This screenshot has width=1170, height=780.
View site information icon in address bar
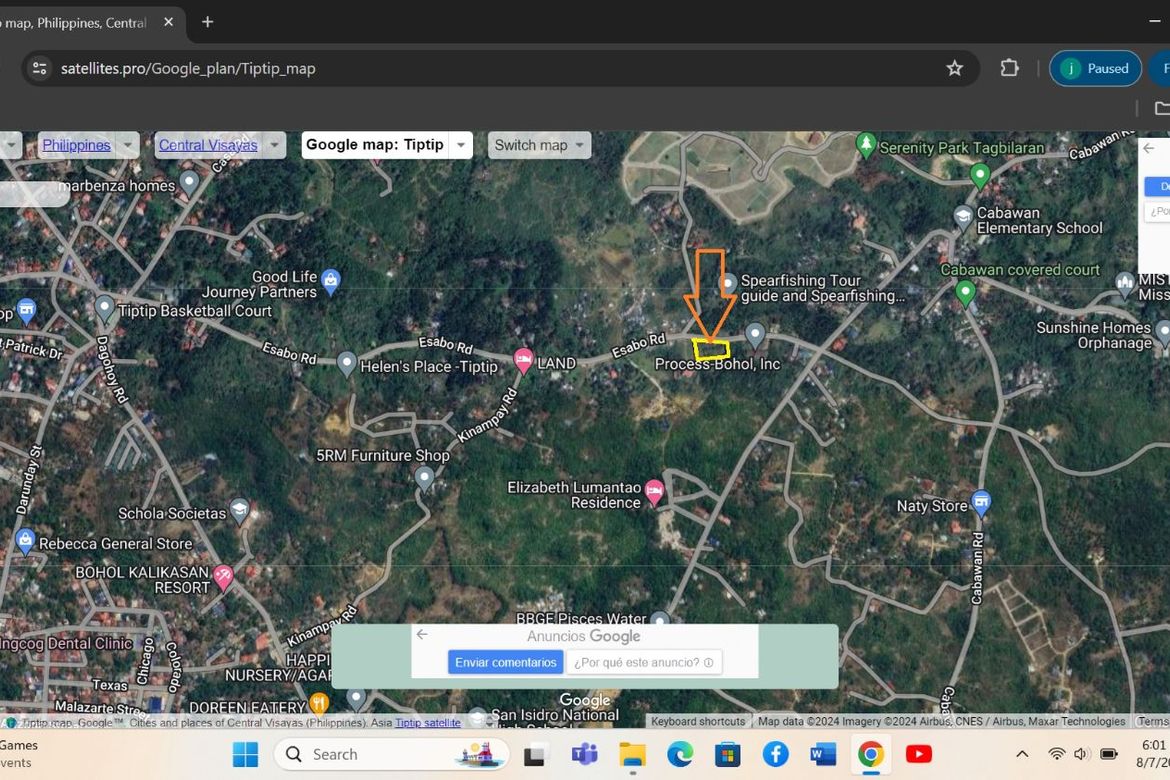point(40,68)
